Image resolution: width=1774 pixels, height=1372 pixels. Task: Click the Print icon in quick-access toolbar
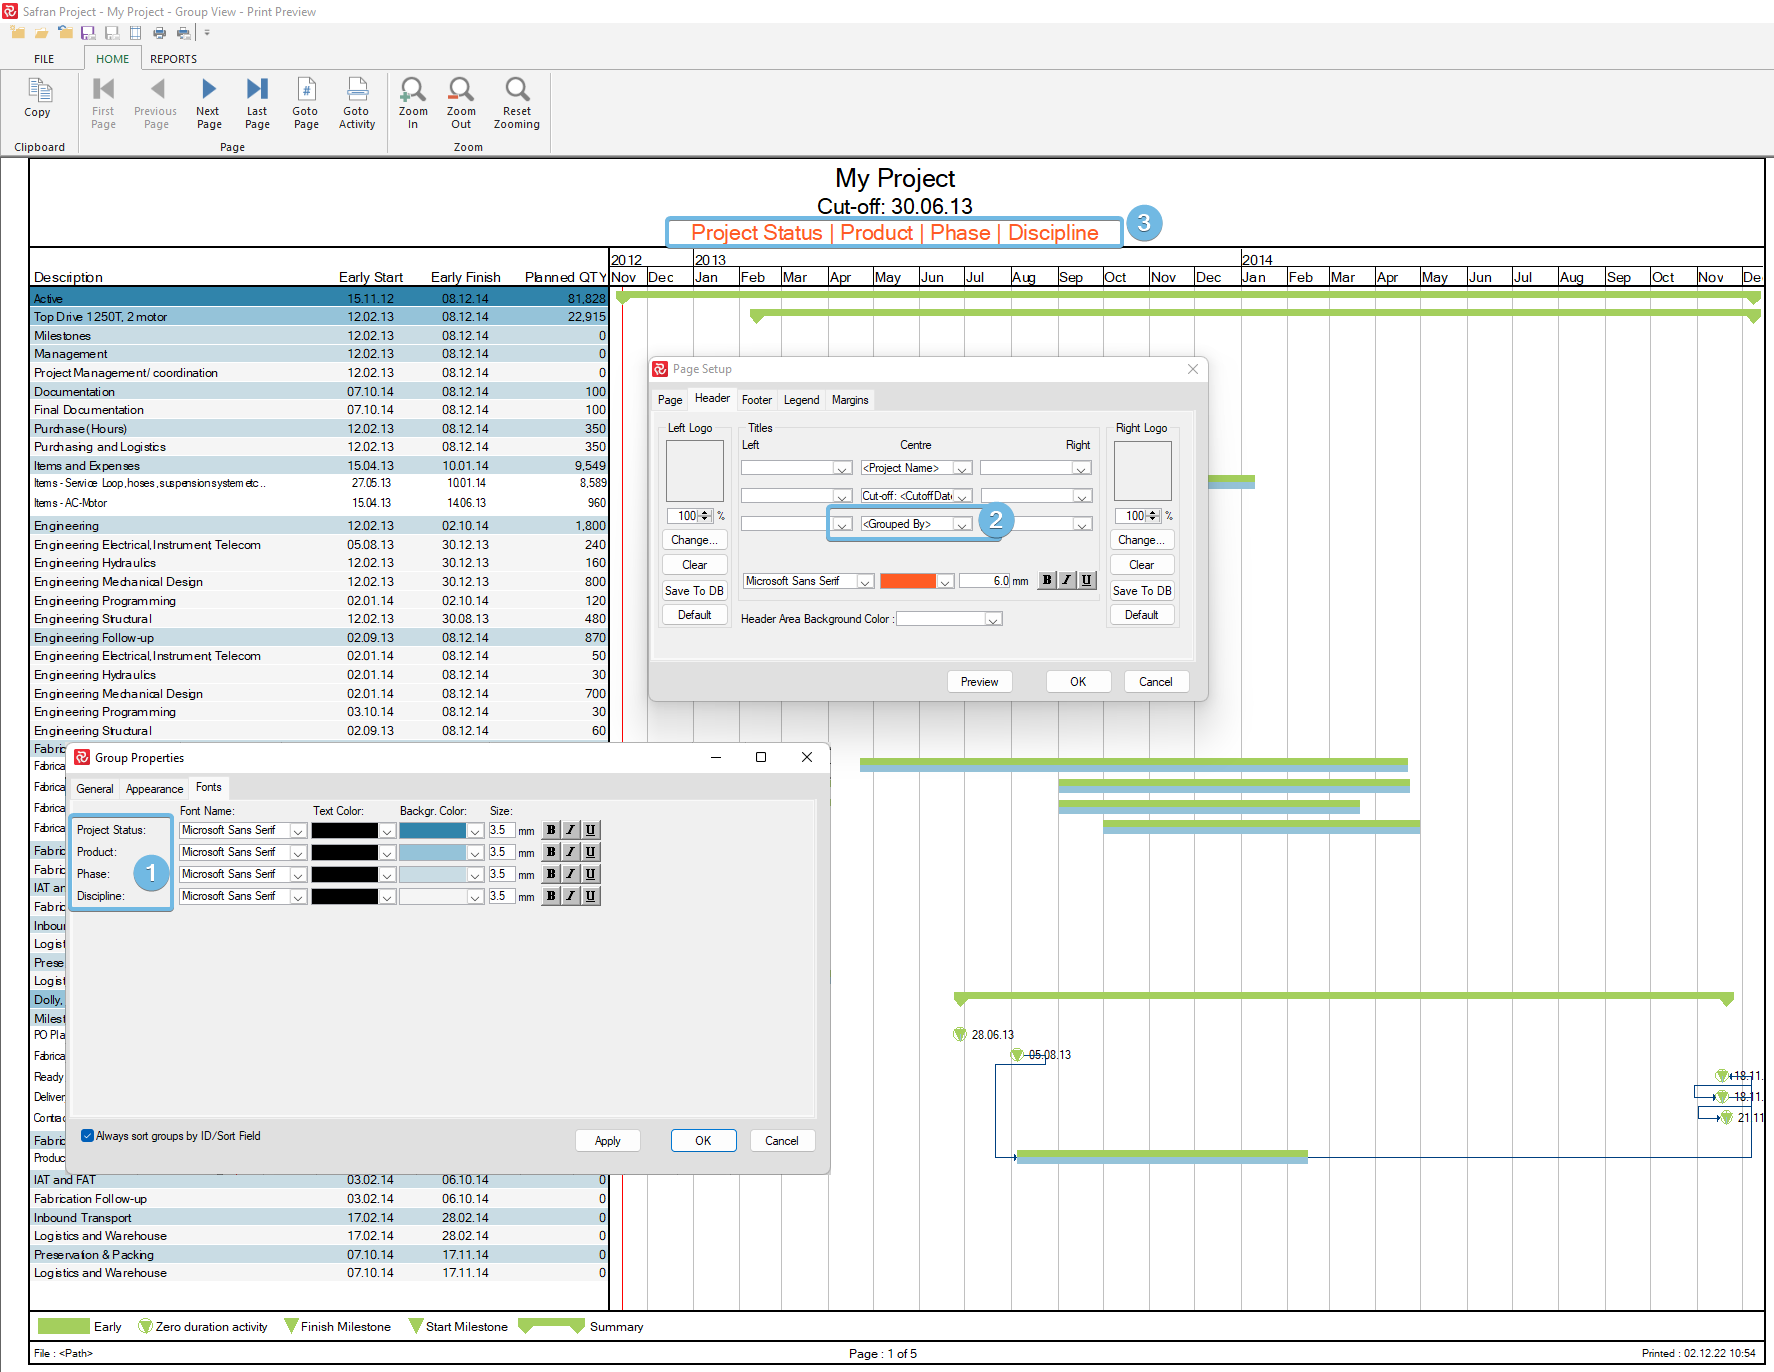[x=159, y=33]
